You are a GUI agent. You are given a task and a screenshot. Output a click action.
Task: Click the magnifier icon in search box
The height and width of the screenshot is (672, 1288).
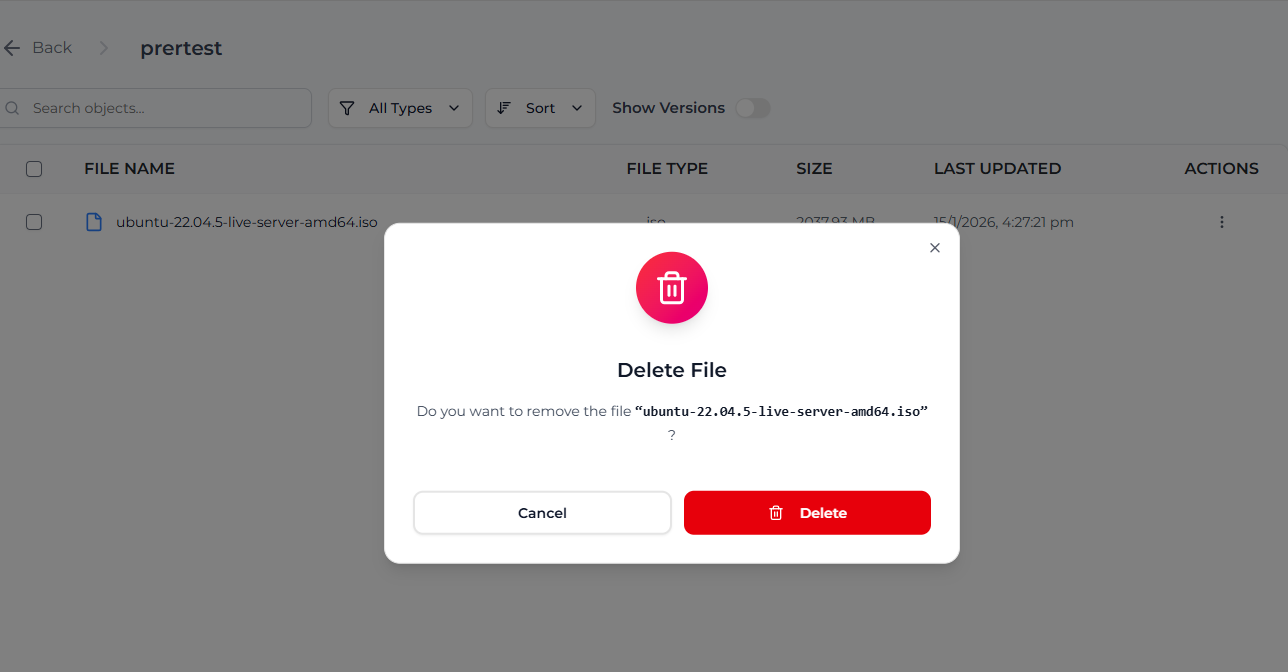tap(12, 108)
